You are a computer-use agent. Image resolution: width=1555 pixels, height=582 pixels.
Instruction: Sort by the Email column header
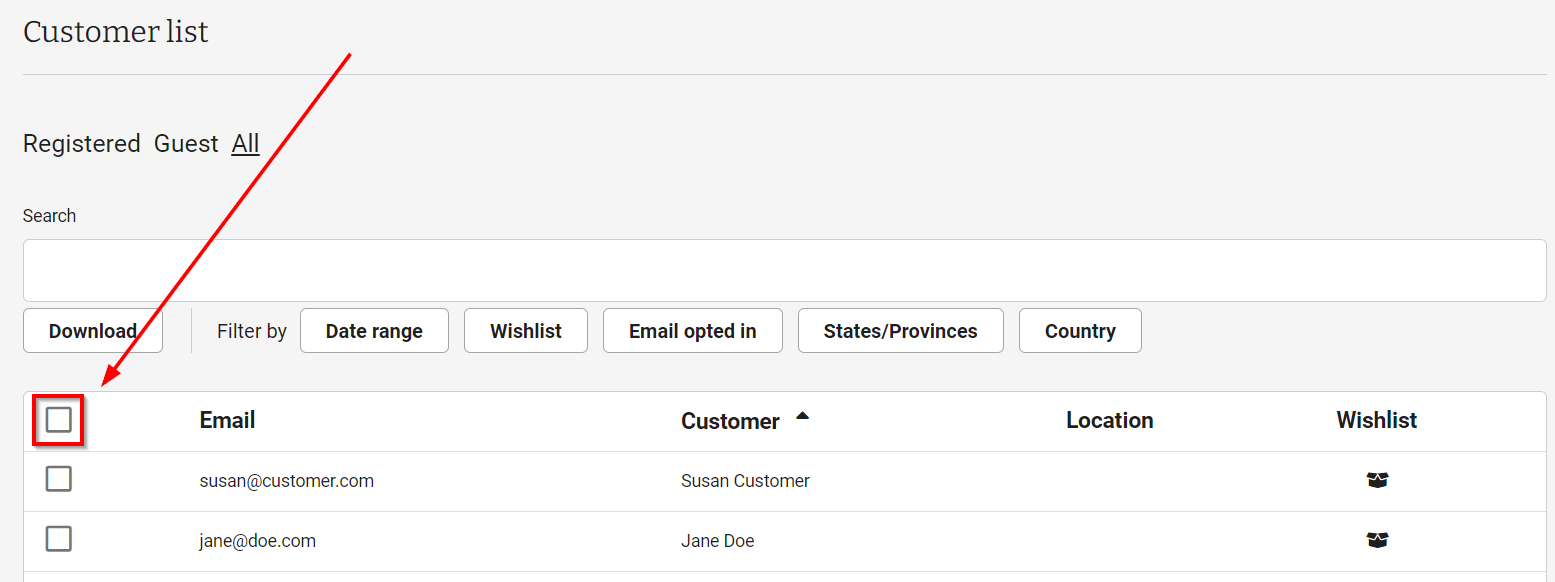(227, 420)
